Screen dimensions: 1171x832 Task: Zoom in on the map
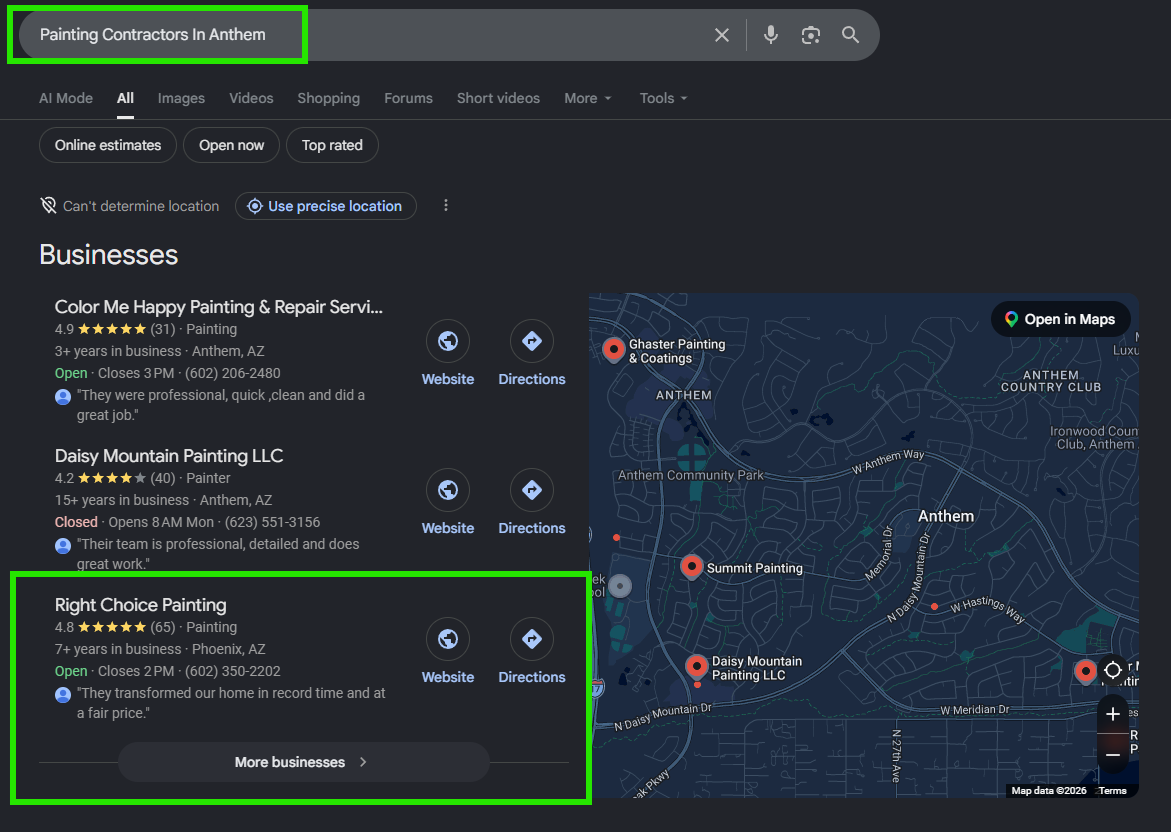coord(1113,714)
